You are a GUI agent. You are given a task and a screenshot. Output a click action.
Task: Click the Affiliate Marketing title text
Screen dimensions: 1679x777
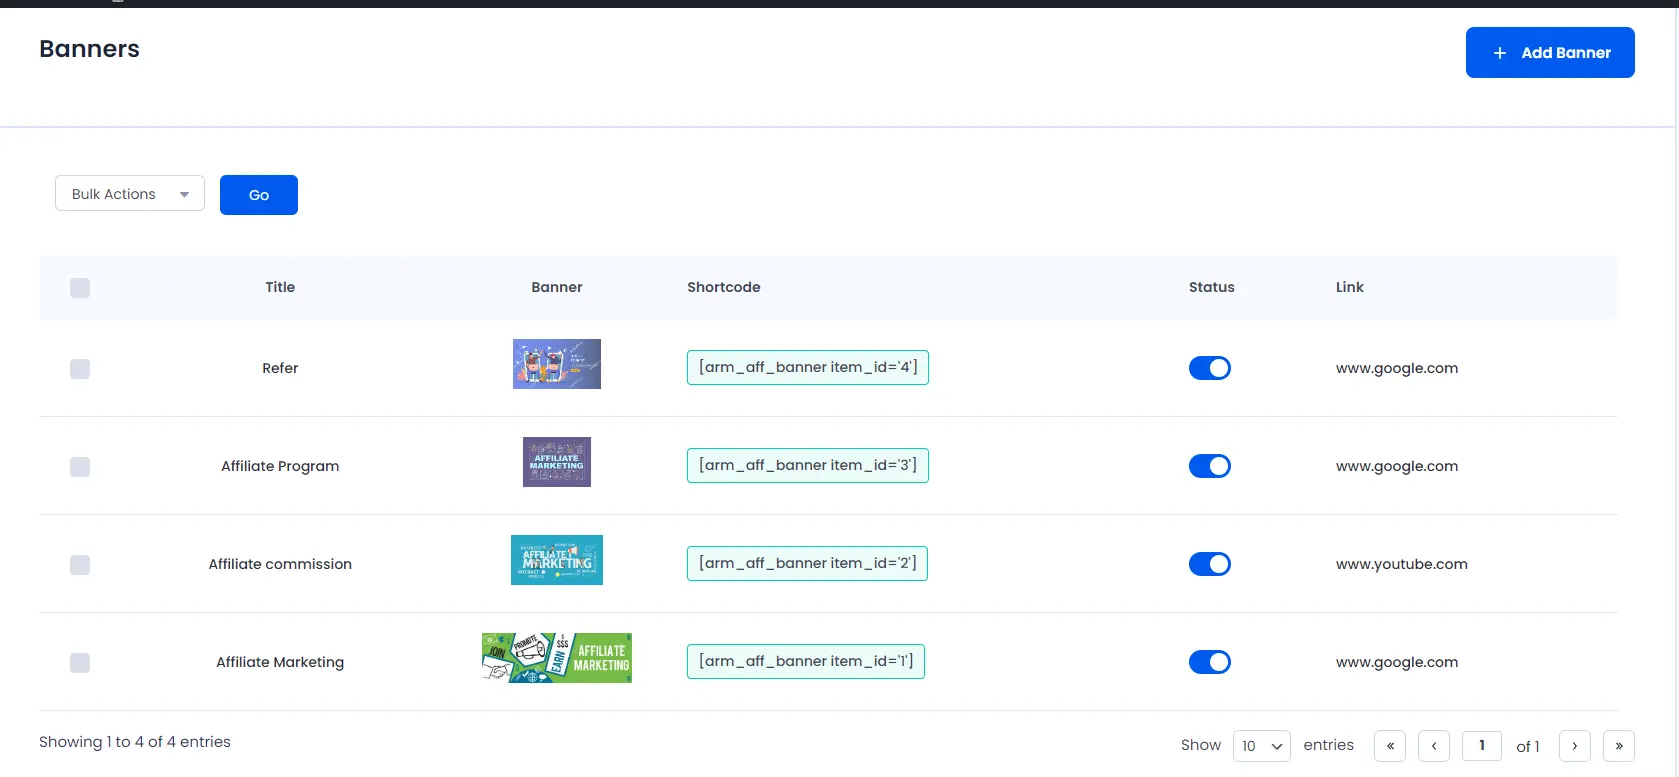point(280,662)
